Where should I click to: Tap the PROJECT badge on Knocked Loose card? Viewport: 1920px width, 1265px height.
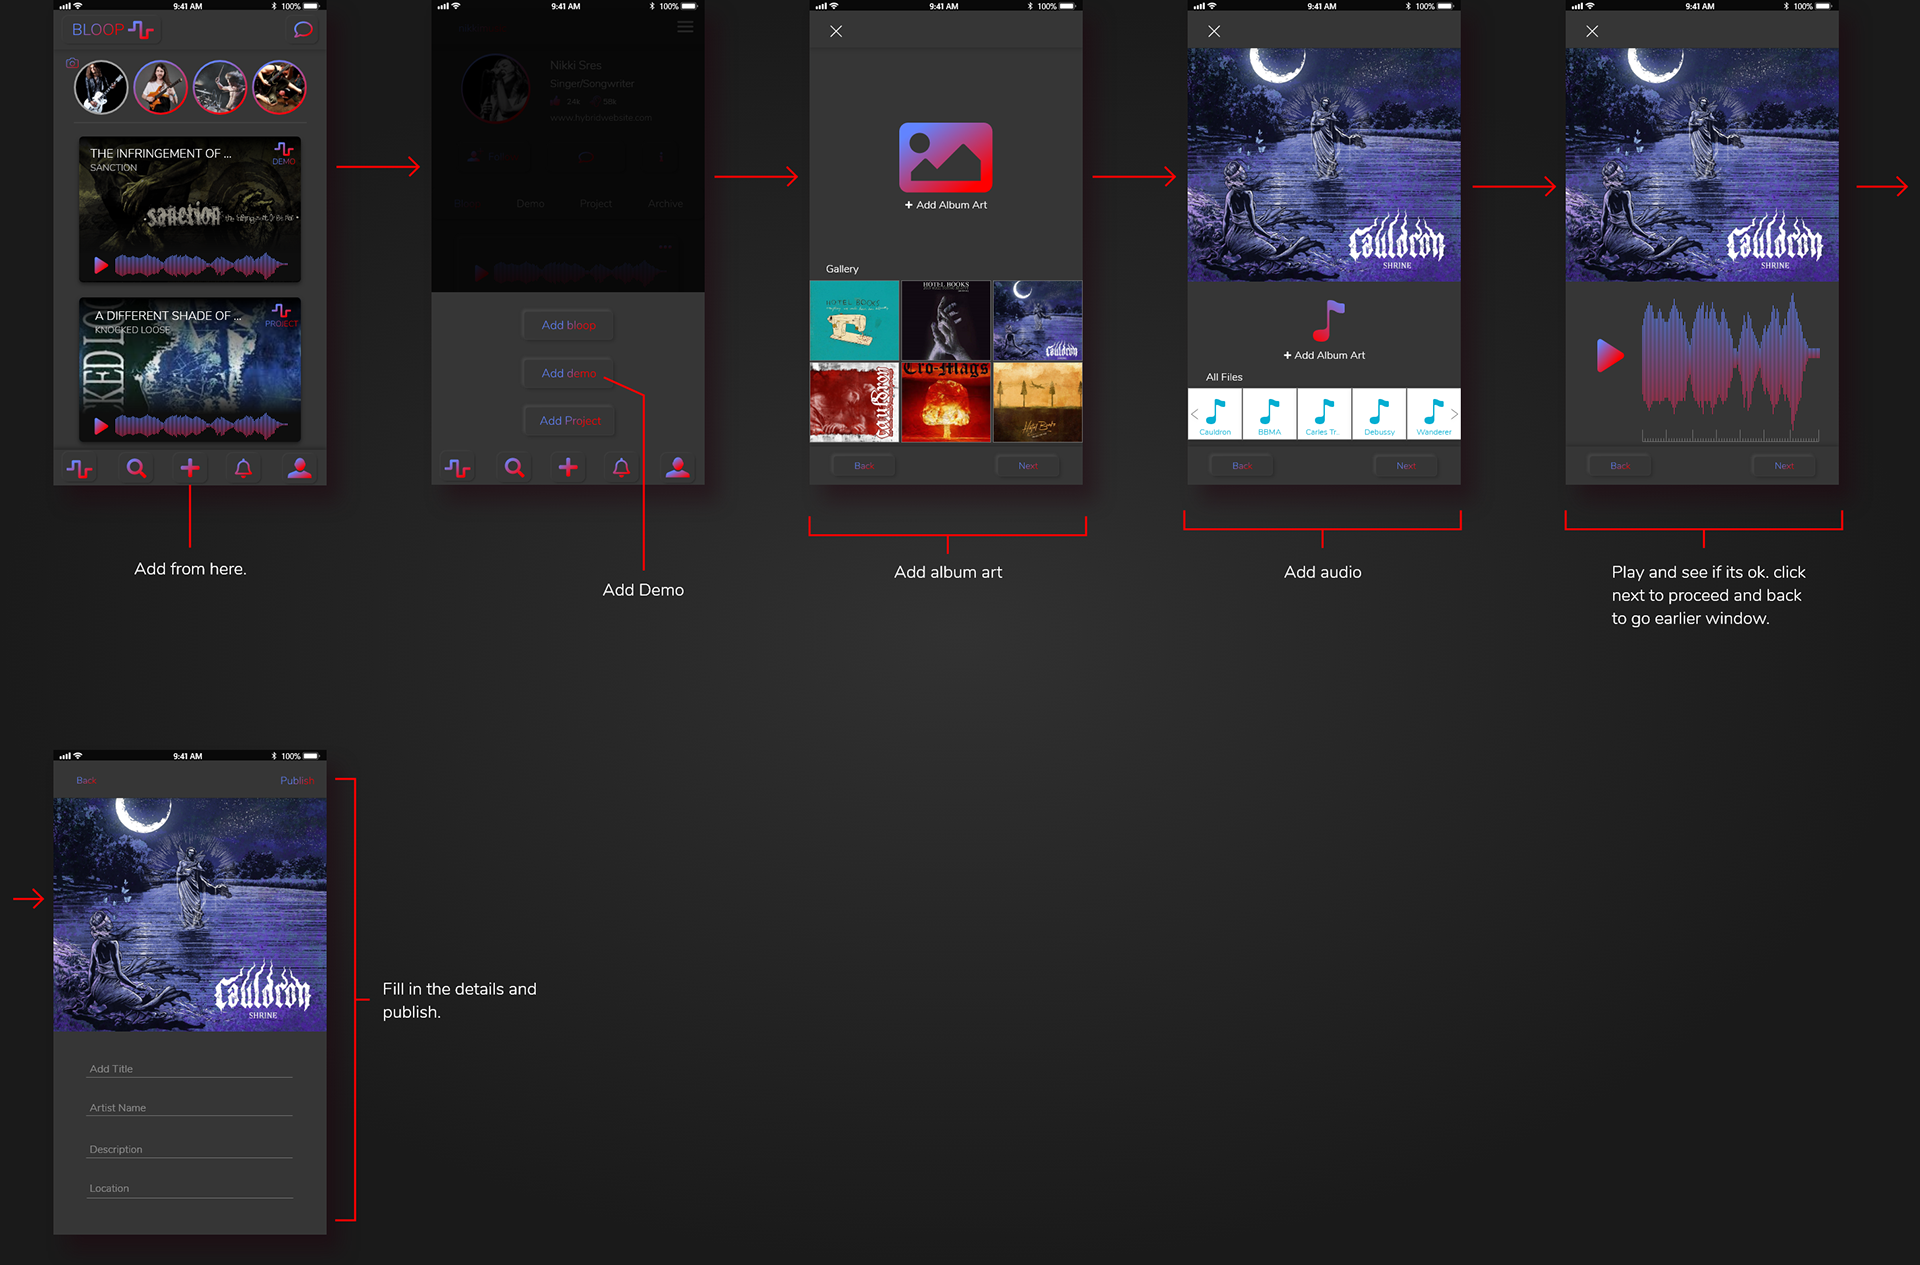282,315
